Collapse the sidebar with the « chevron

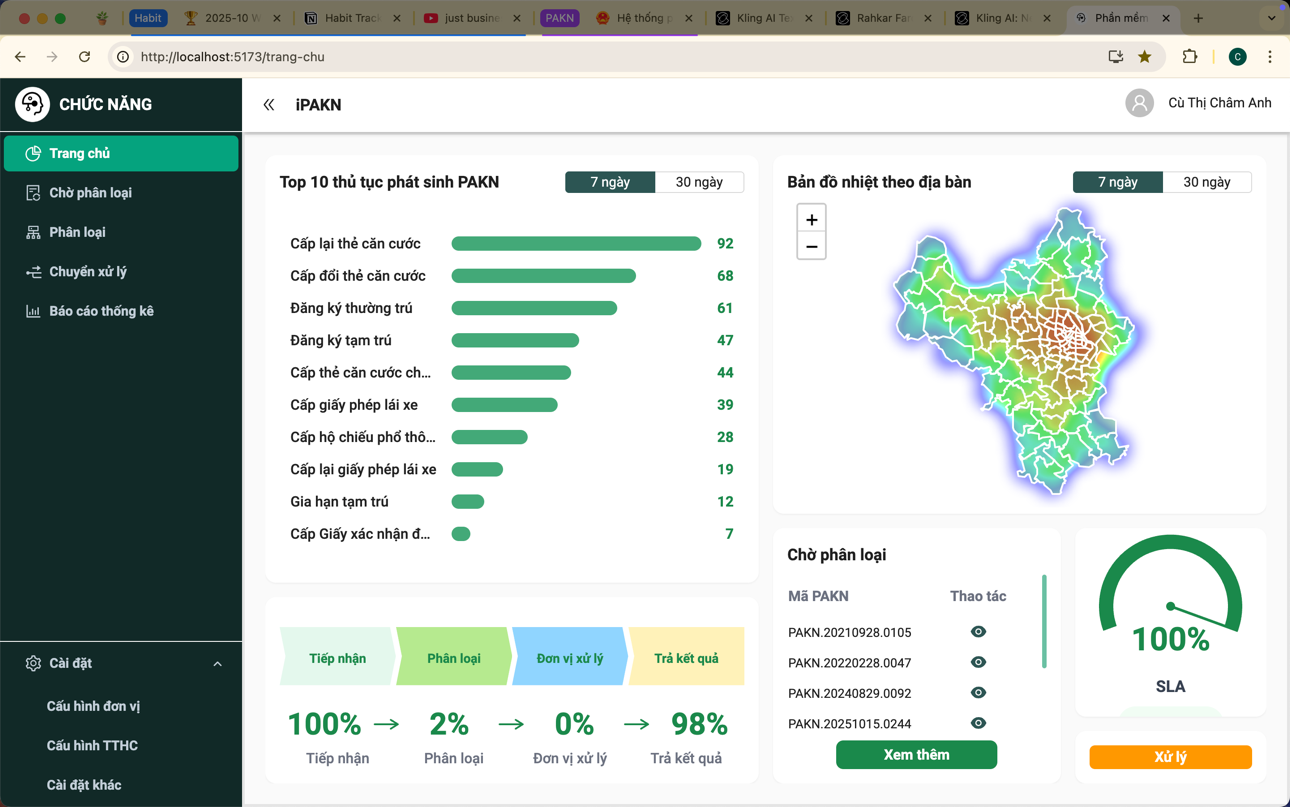point(268,103)
